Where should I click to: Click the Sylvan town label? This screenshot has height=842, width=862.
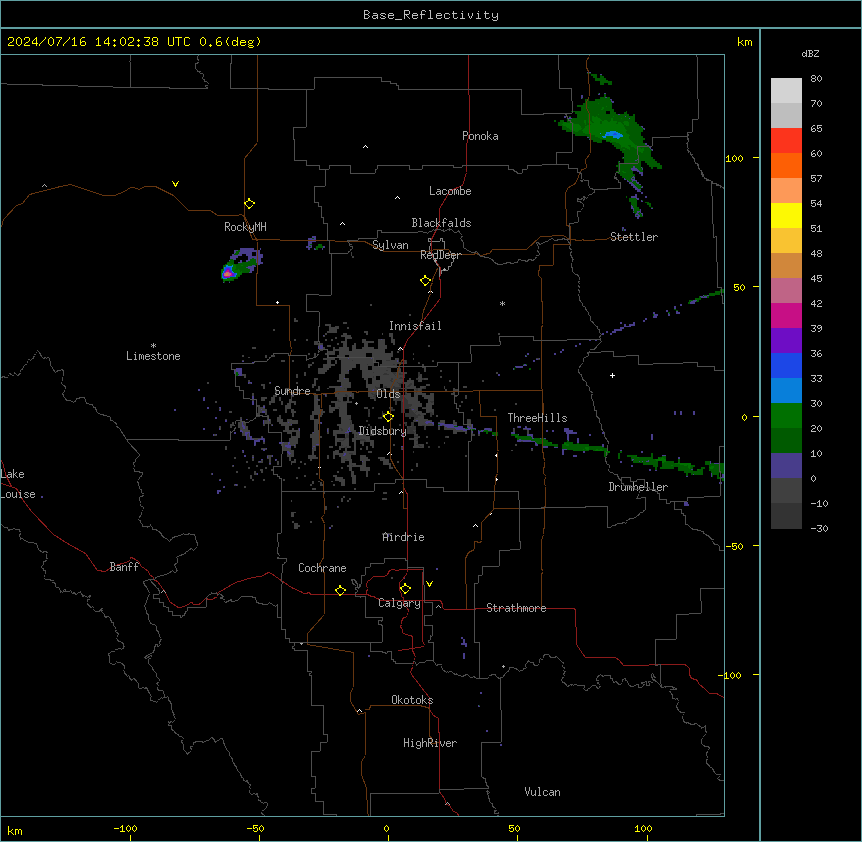[x=390, y=245]
